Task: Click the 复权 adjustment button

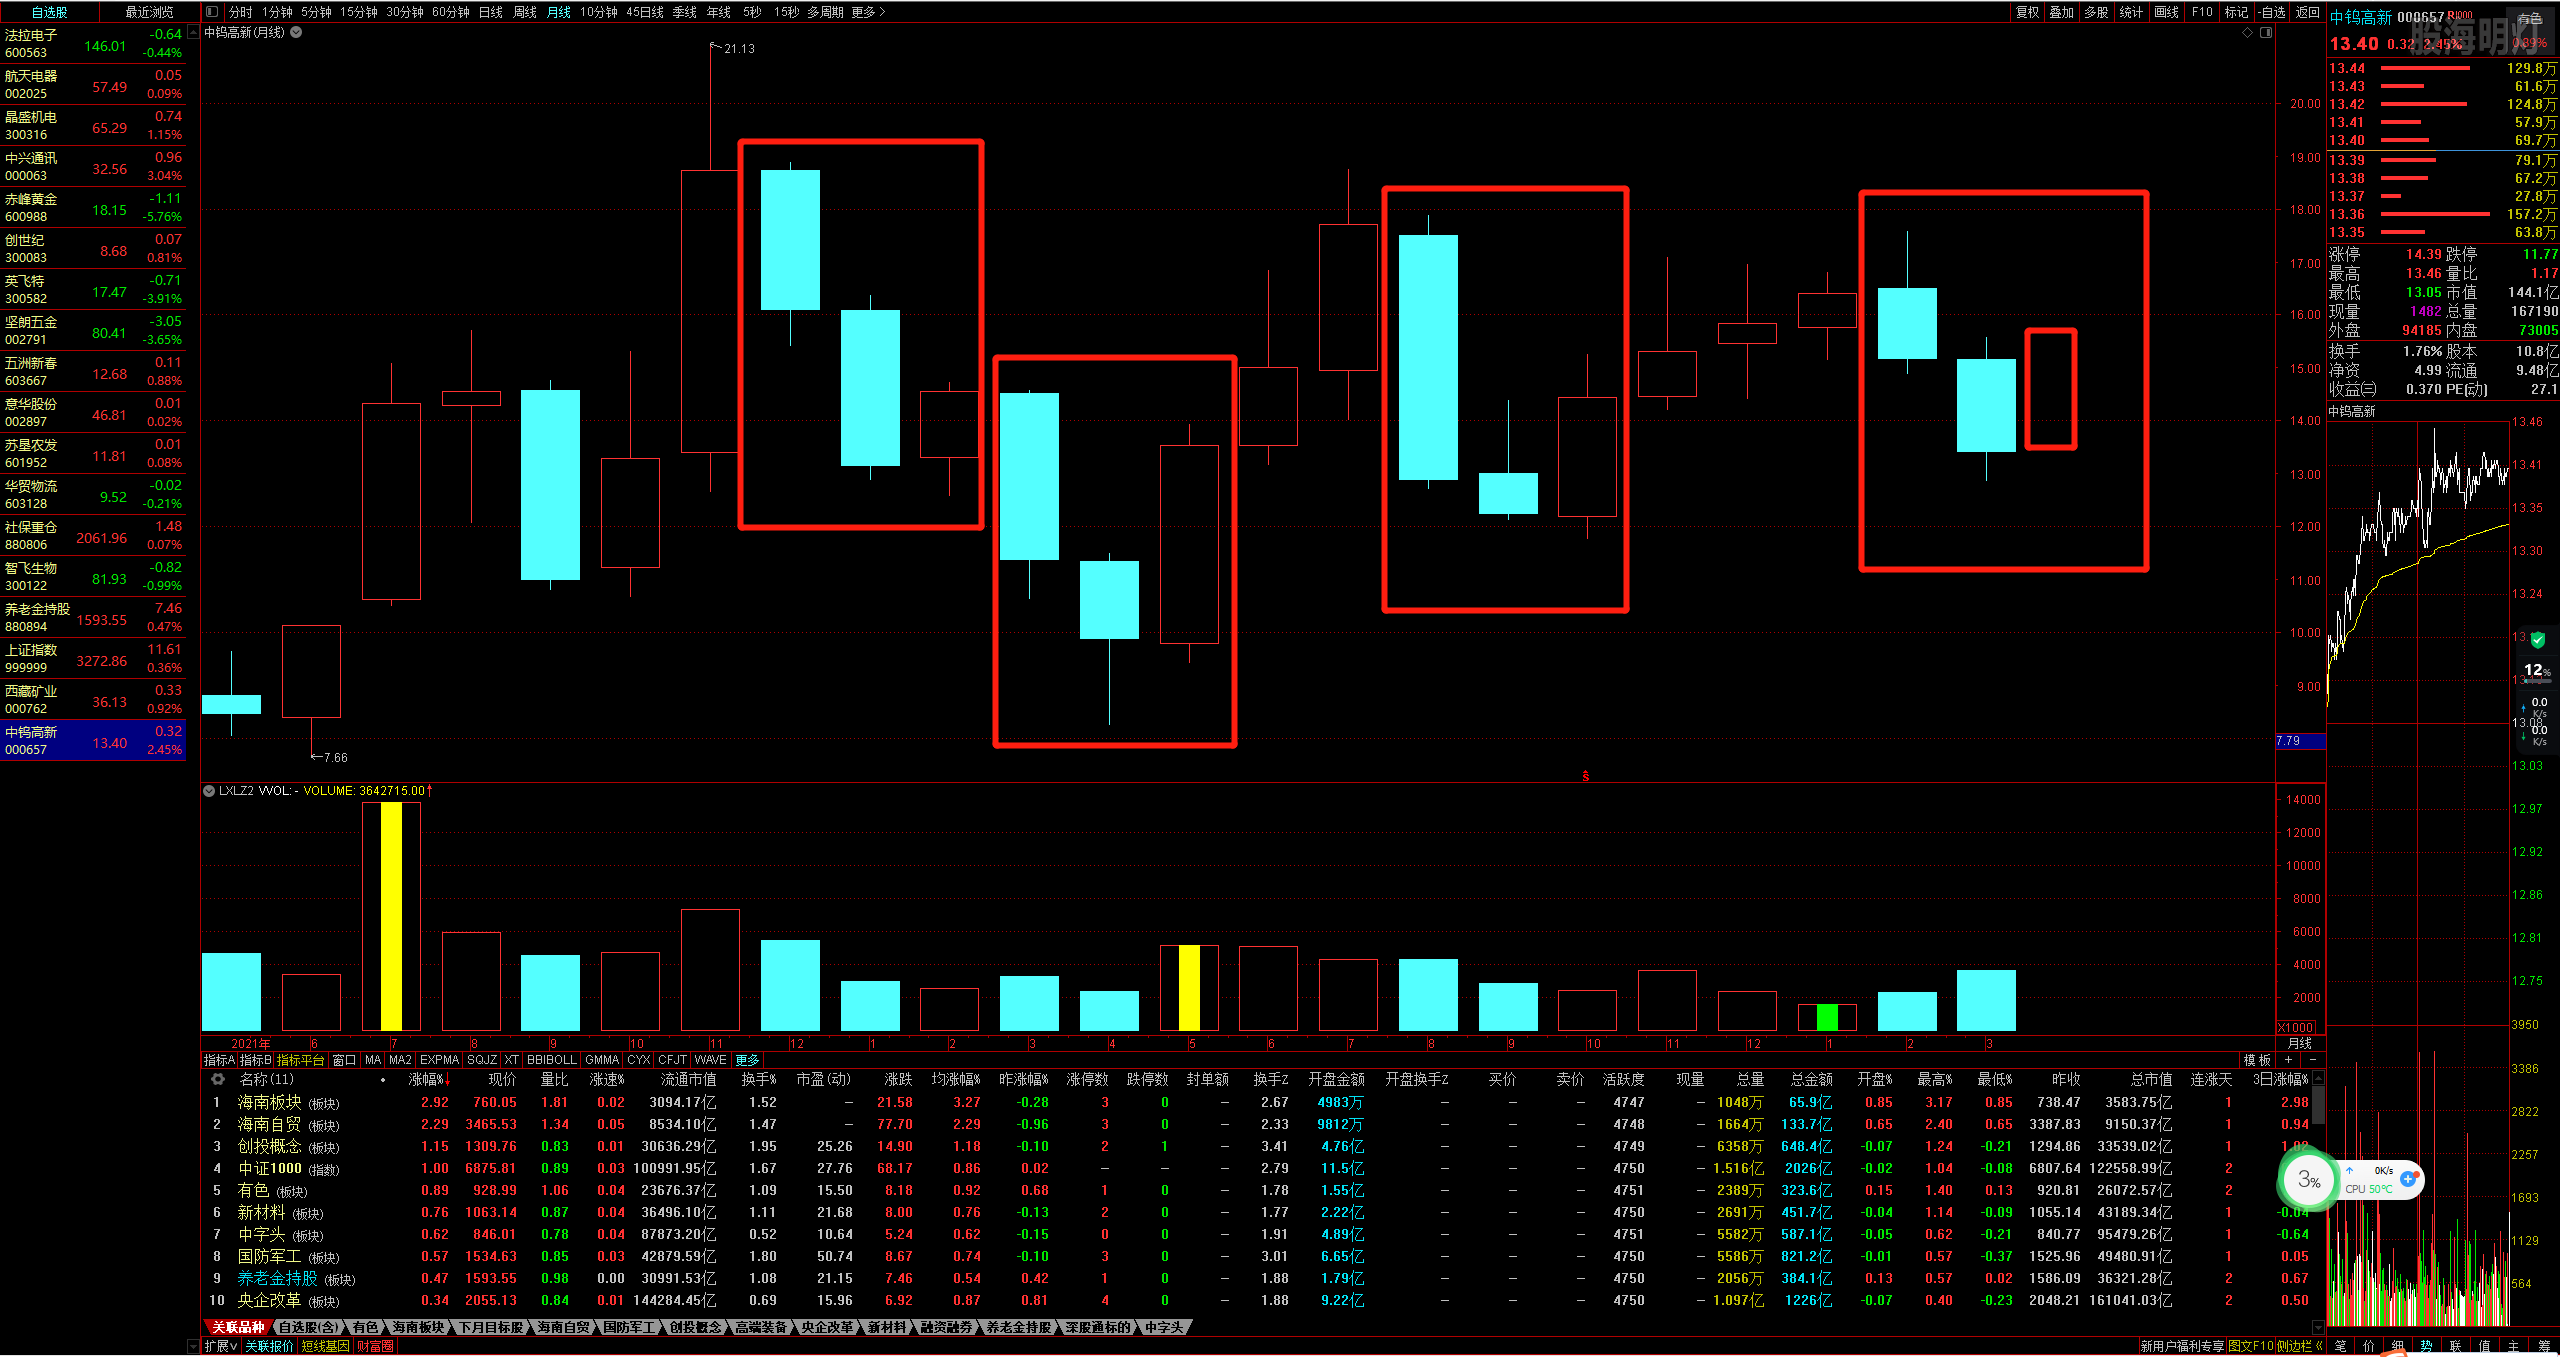Action: (x=2027, y=12)
